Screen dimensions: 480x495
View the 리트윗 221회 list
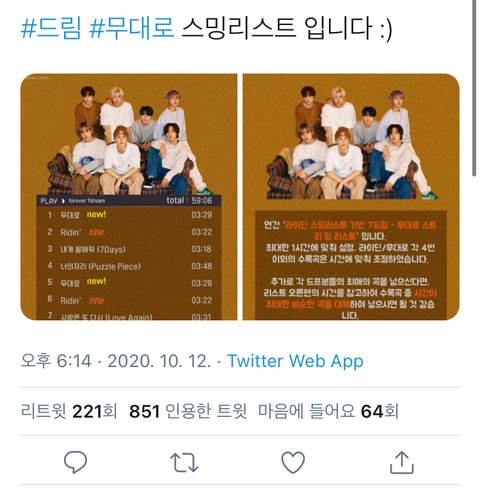(69, 411)
